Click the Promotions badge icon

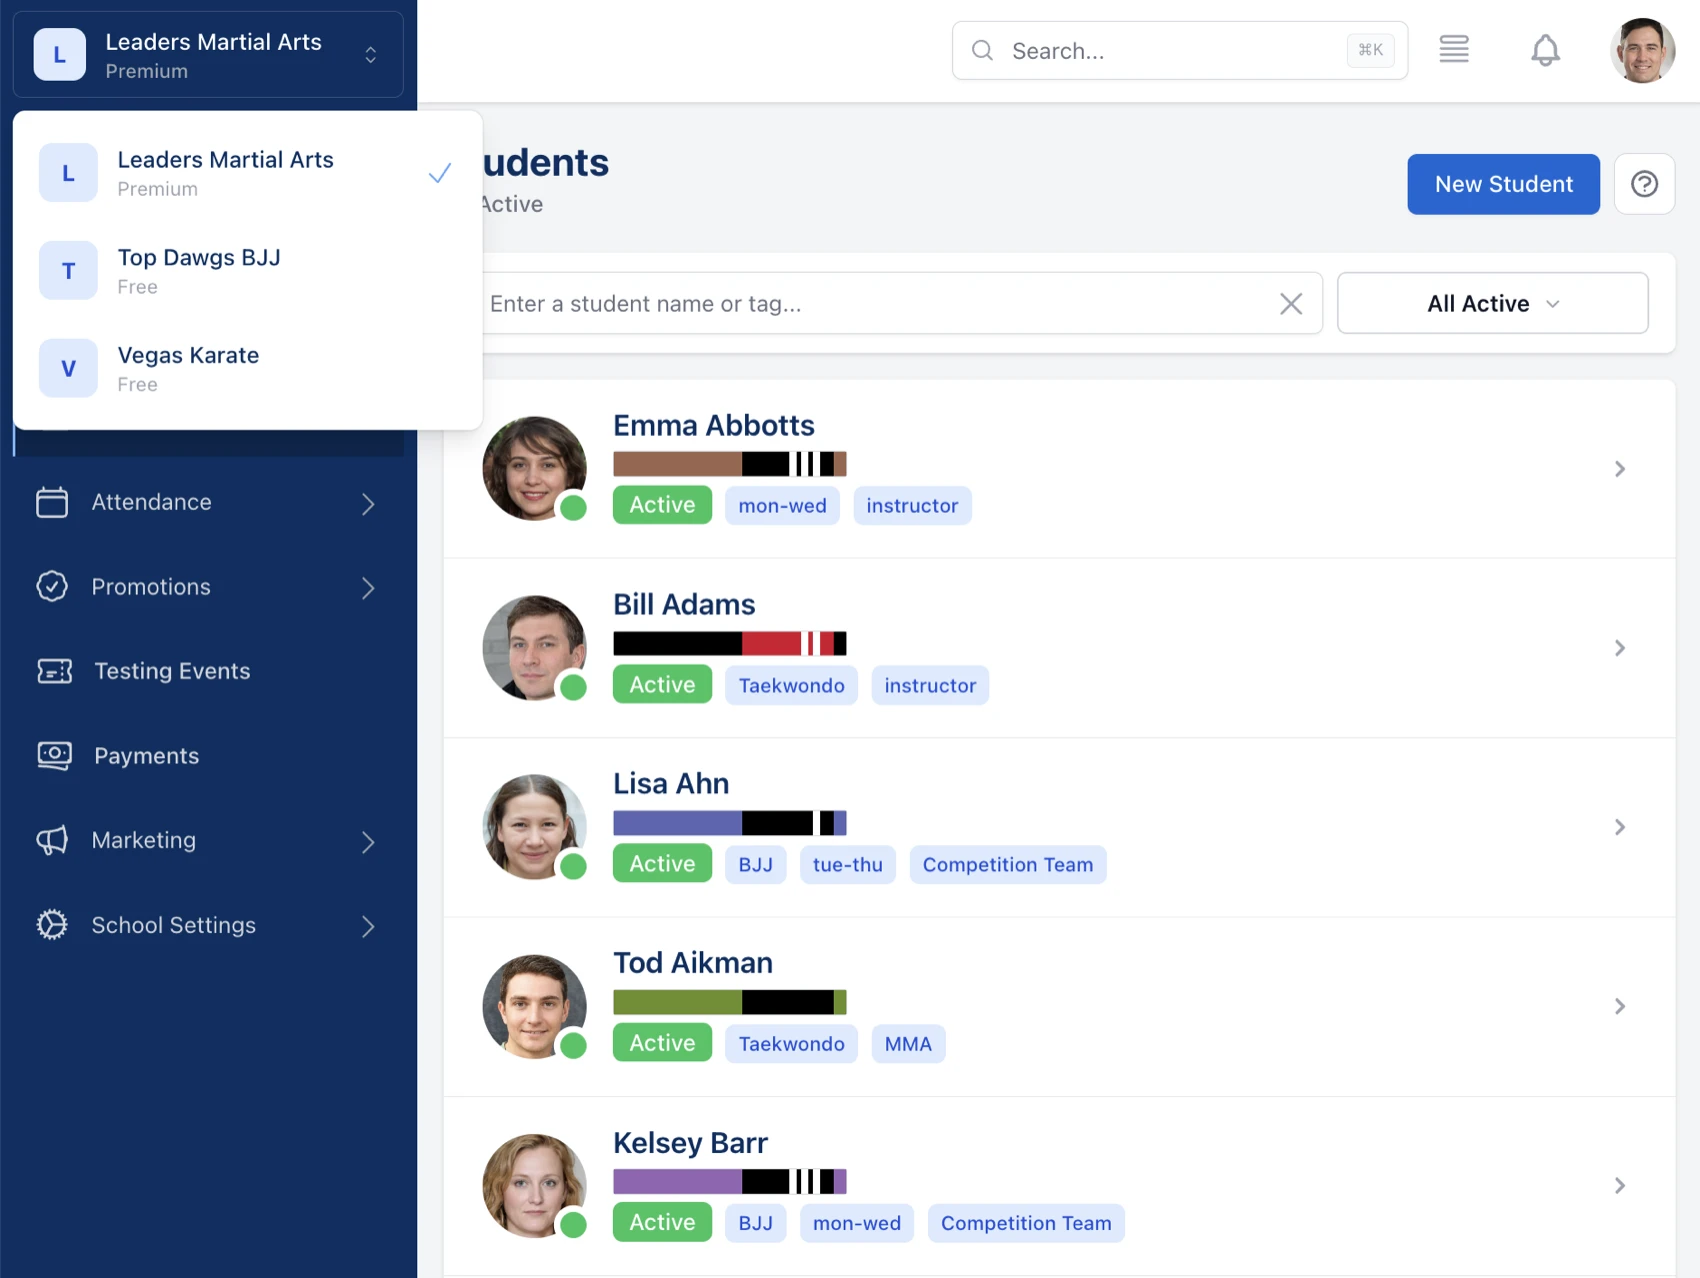pyautogui.click(x=52, y=587)
